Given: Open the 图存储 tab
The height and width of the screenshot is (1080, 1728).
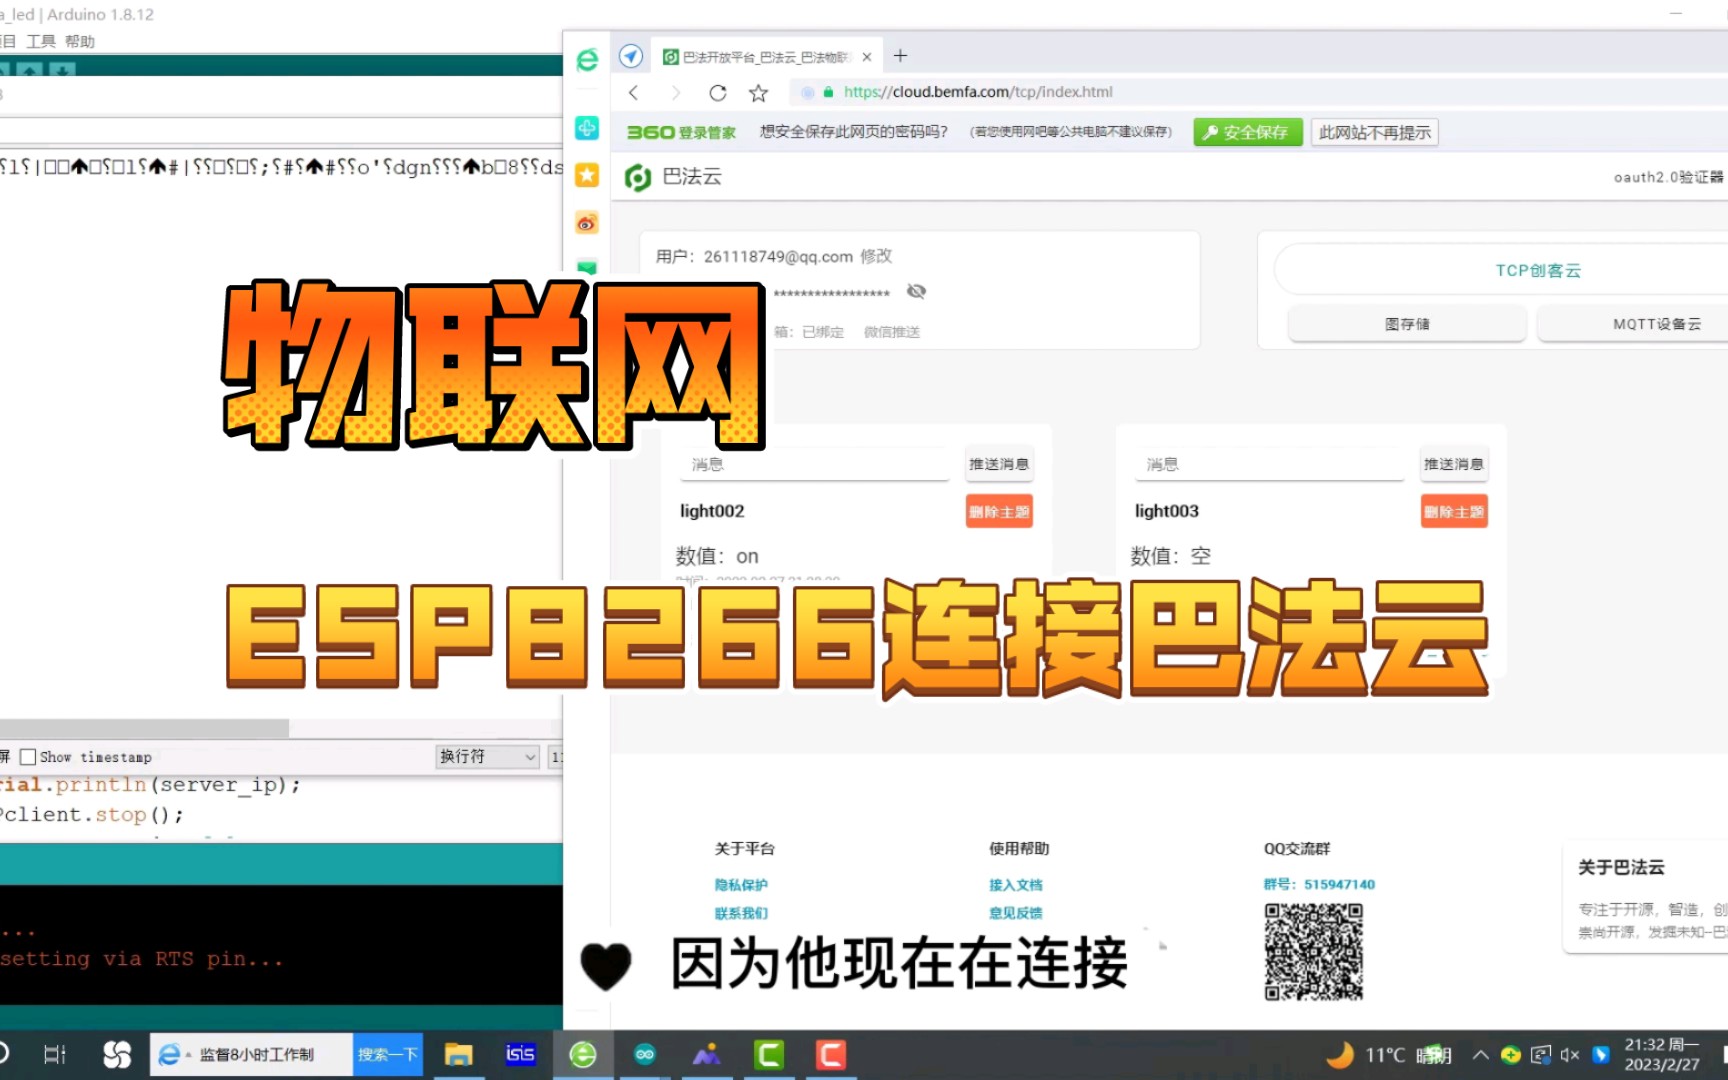Looking at the screenshot, I should [x=1407, y=324].
